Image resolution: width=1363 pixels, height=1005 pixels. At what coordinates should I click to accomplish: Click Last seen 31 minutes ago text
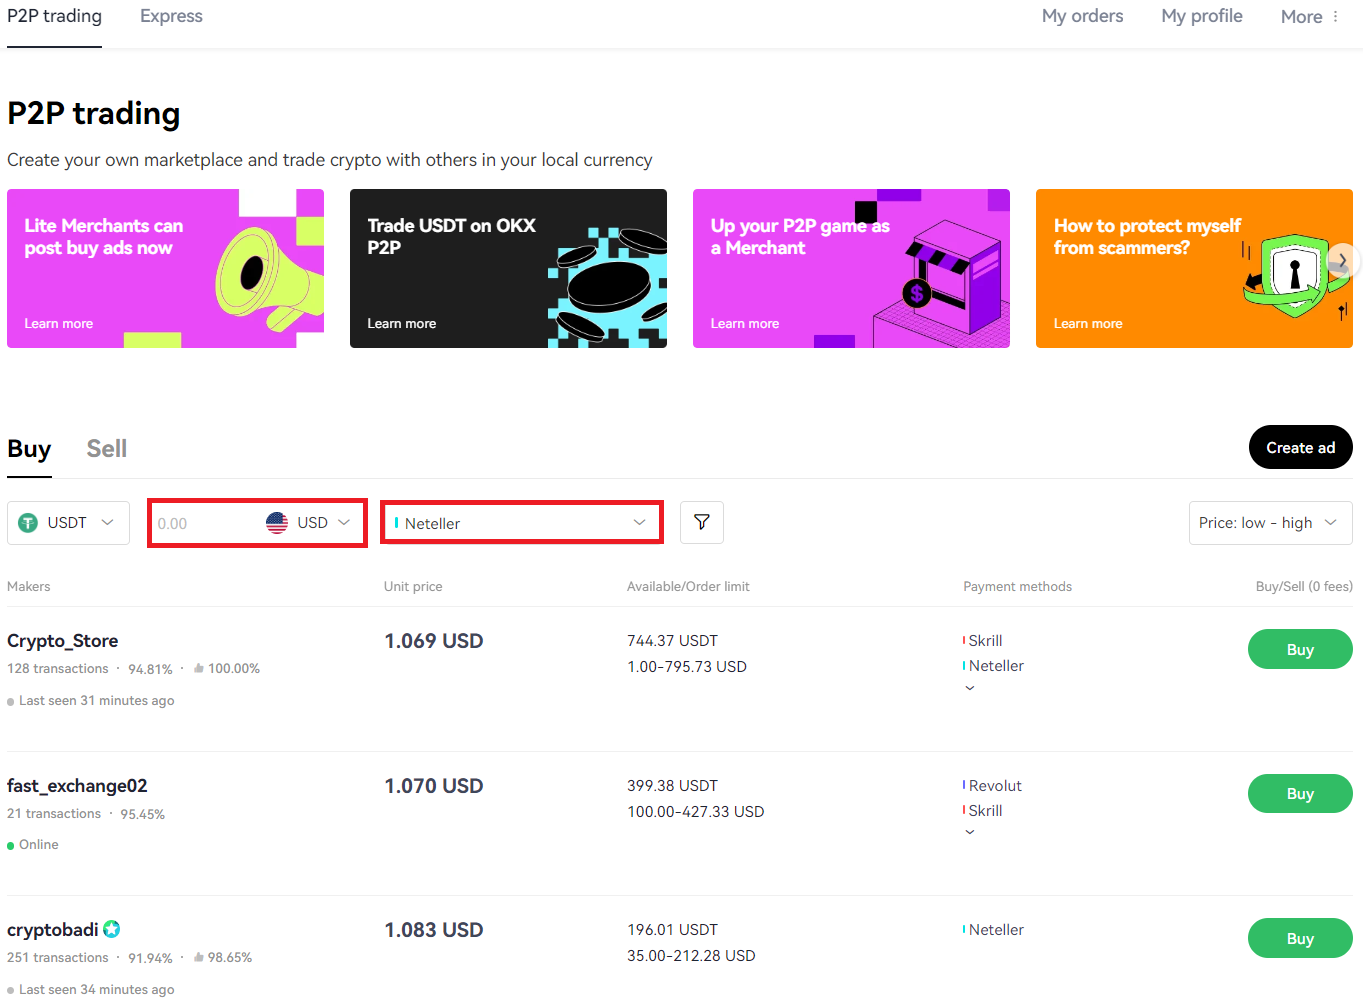click(x=96, y=701)
